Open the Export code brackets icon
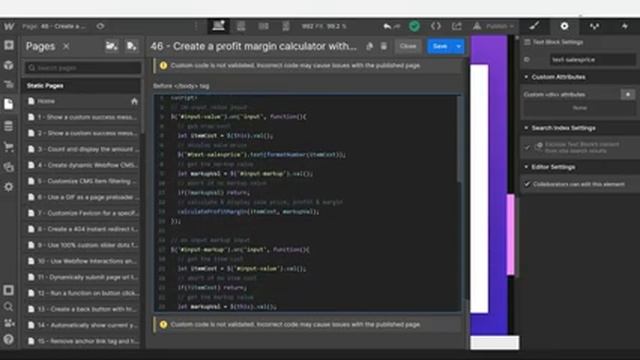 coord(436,26)
